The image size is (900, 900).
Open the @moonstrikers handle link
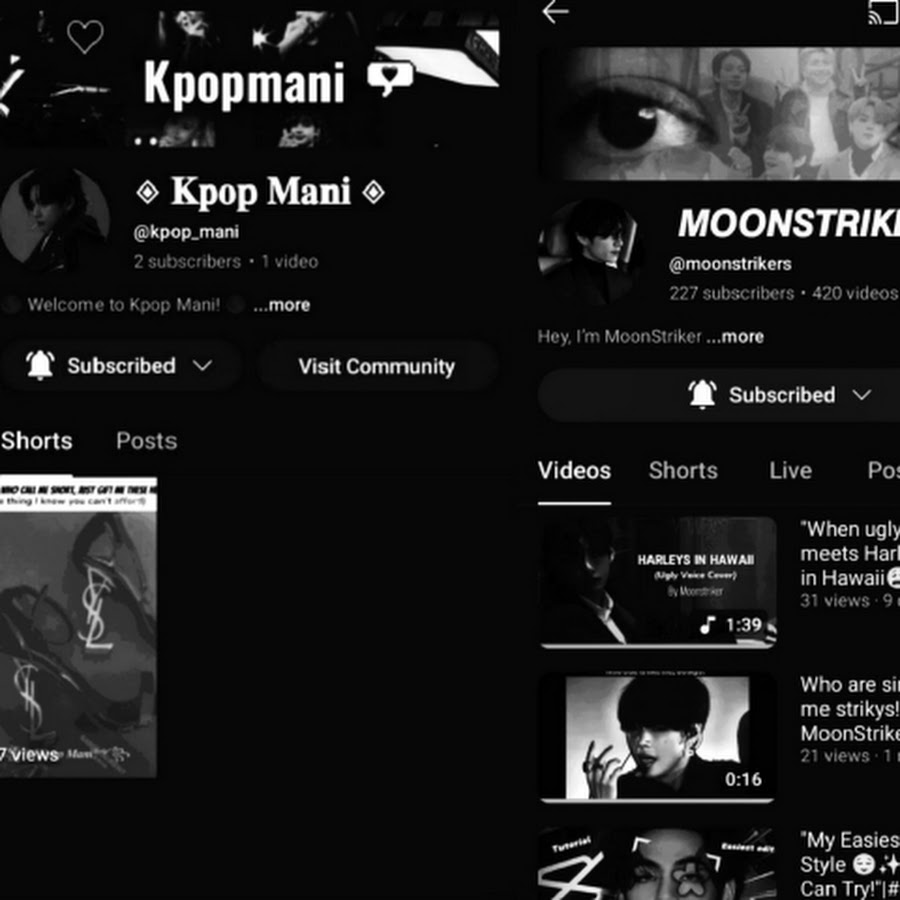730,264
